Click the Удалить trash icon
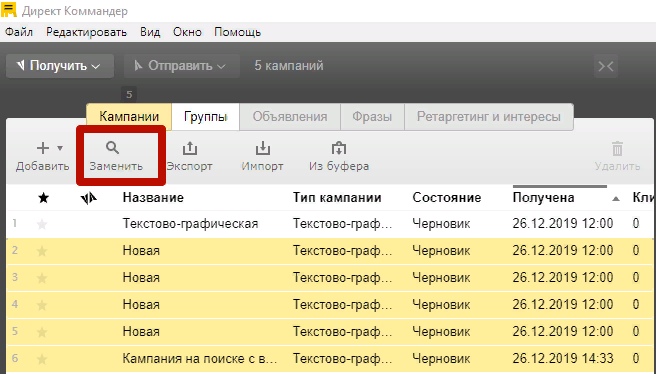656x374 pixels. tap(618, 149)
